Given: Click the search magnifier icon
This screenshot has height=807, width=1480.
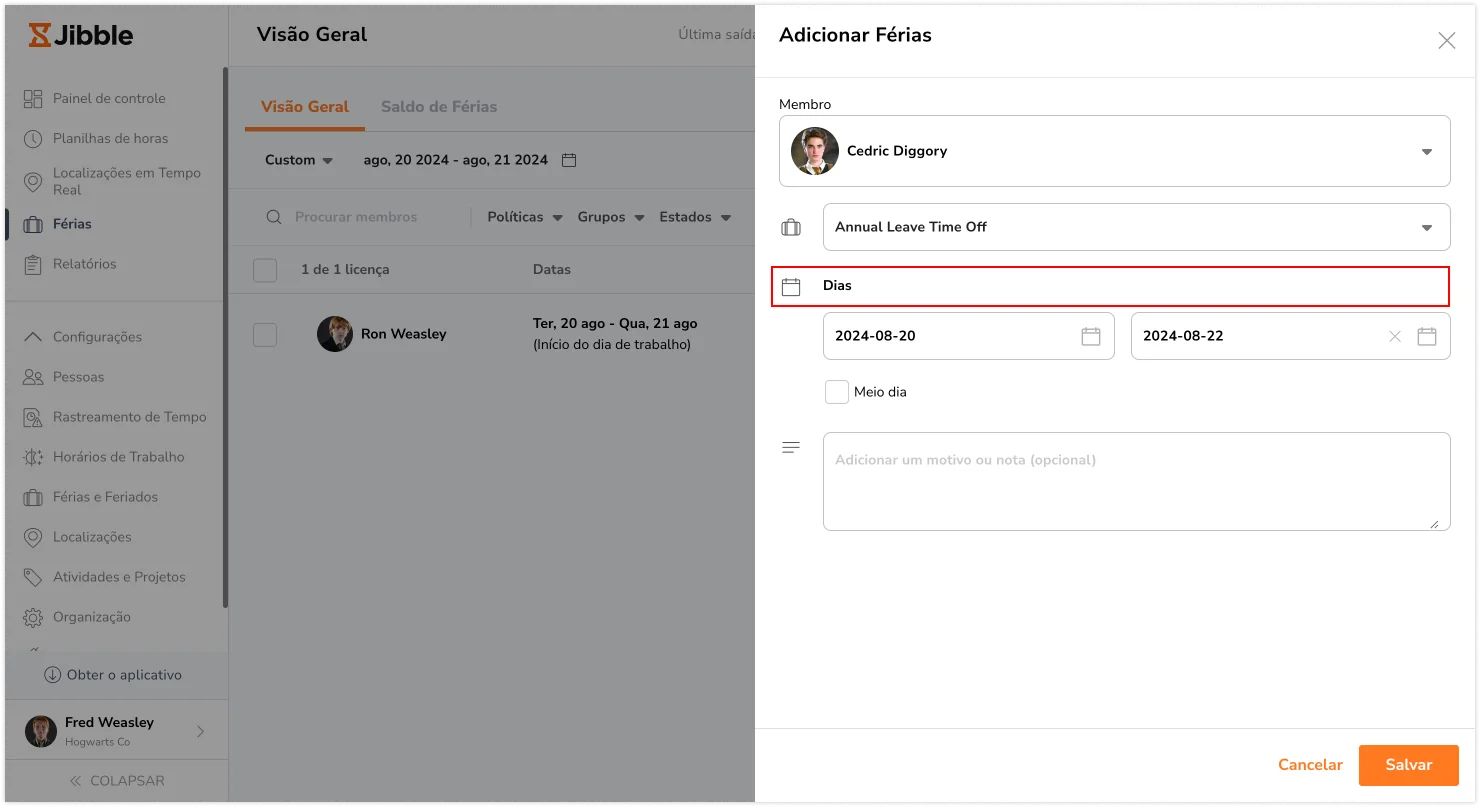Looking at the screenshot, I should (273, 217).
